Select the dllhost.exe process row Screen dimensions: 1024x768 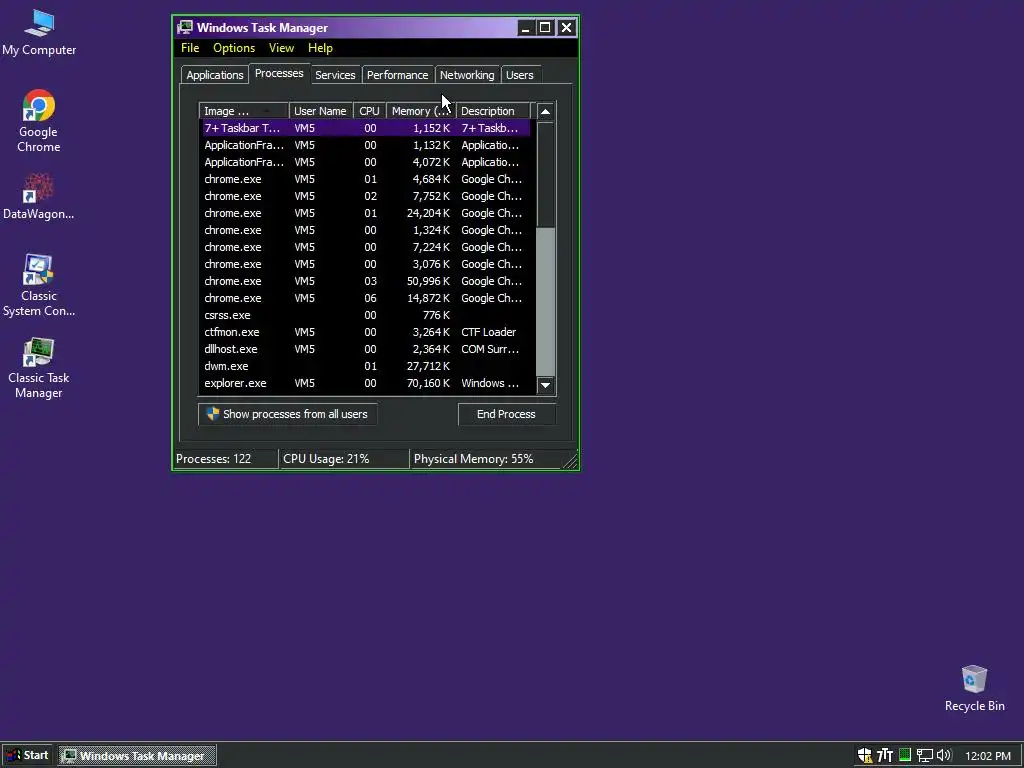point(366,349)
